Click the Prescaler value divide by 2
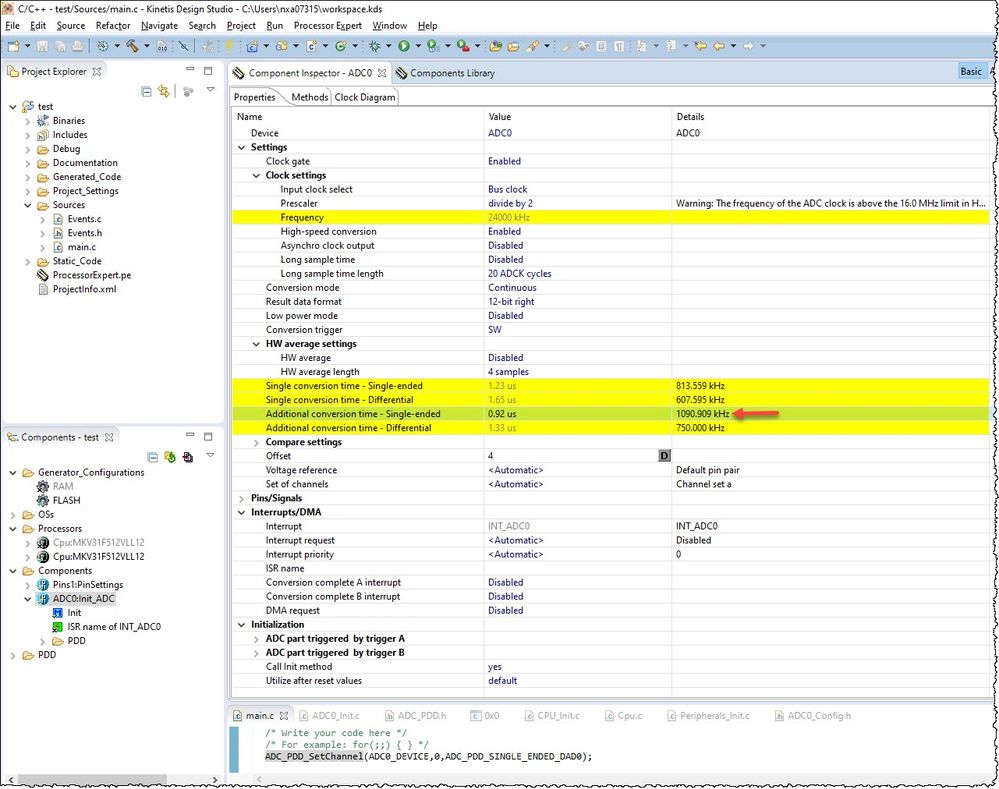The width and height of the screenshot is (999, 789). tap(510, 203)
